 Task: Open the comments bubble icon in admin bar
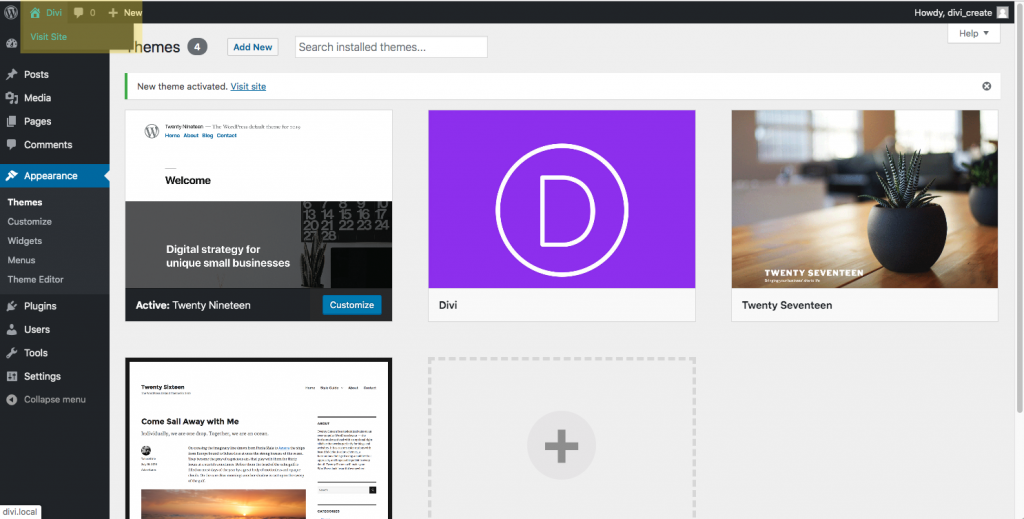(x=79, y=12)
